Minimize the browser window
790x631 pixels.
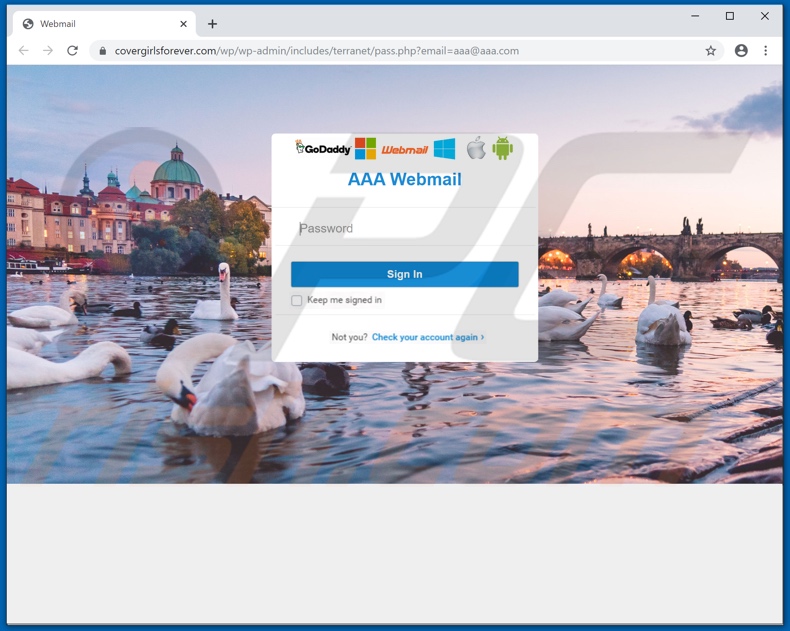(x=695, y=16)
